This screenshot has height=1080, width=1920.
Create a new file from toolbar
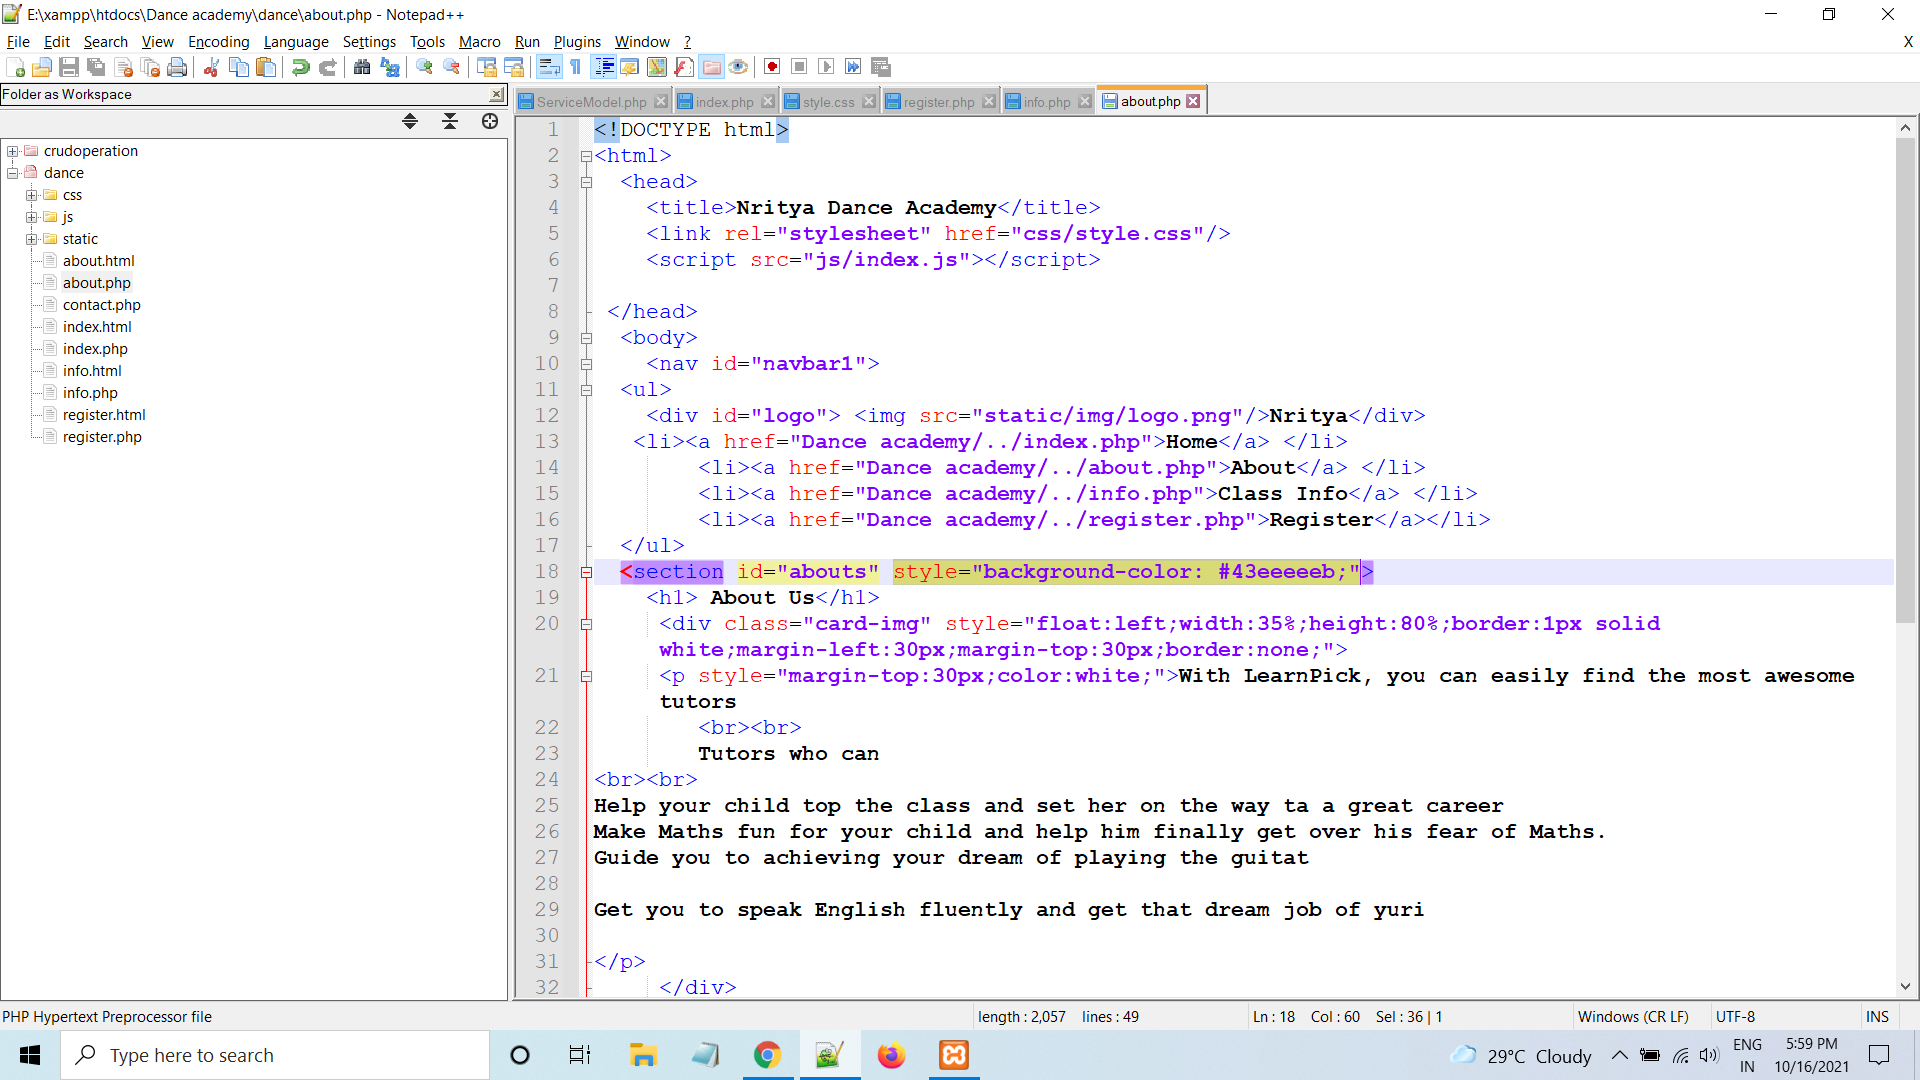click(x=16, y=67)
